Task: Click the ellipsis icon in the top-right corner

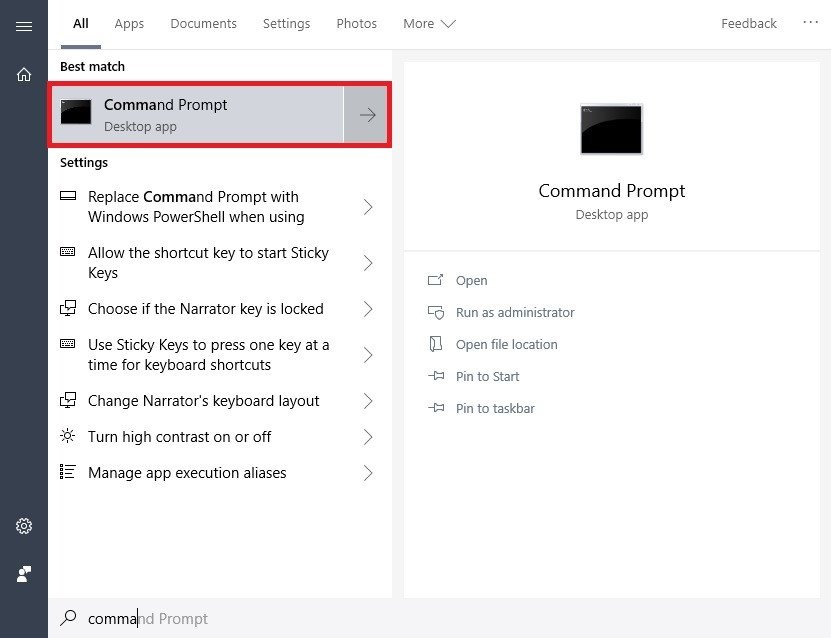Action: (810, 23)
